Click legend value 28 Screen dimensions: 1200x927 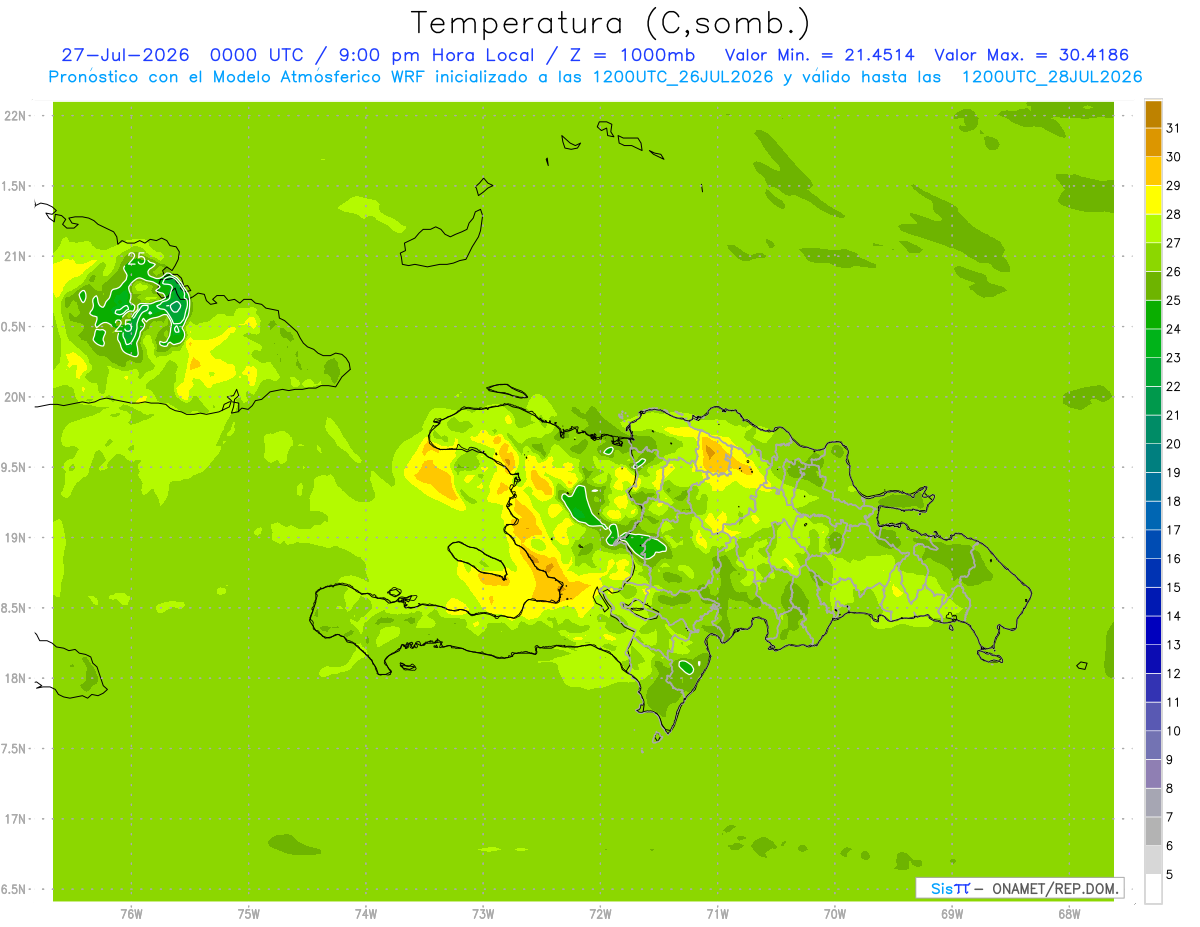click(1175, 214)
